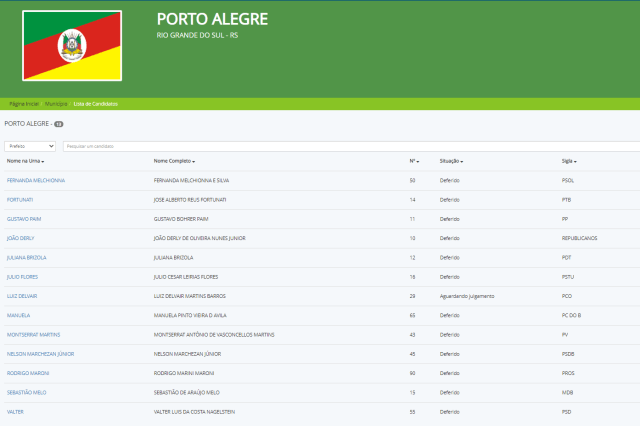
Task: Open candidate Fernanda Melchionna
Action: click(x=36, y=180)
